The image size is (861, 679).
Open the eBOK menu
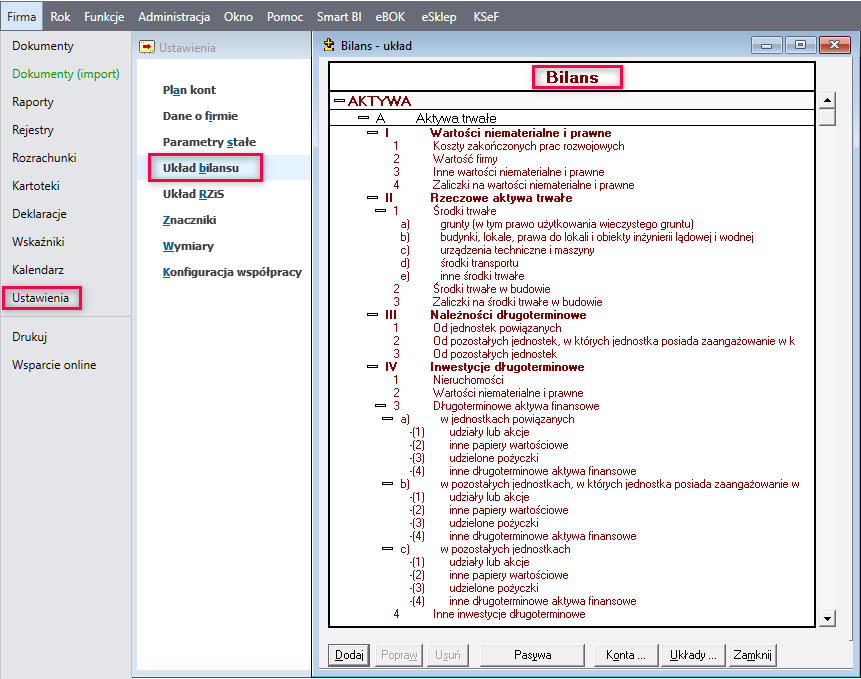coord(390,16)
